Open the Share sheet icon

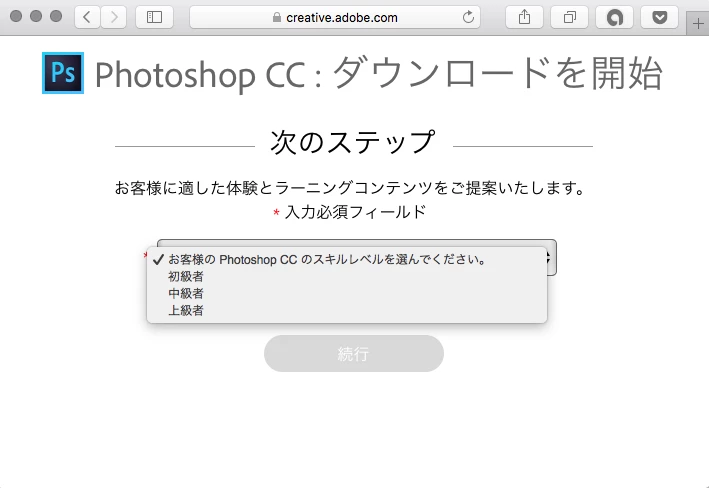[x=524, y=17]
